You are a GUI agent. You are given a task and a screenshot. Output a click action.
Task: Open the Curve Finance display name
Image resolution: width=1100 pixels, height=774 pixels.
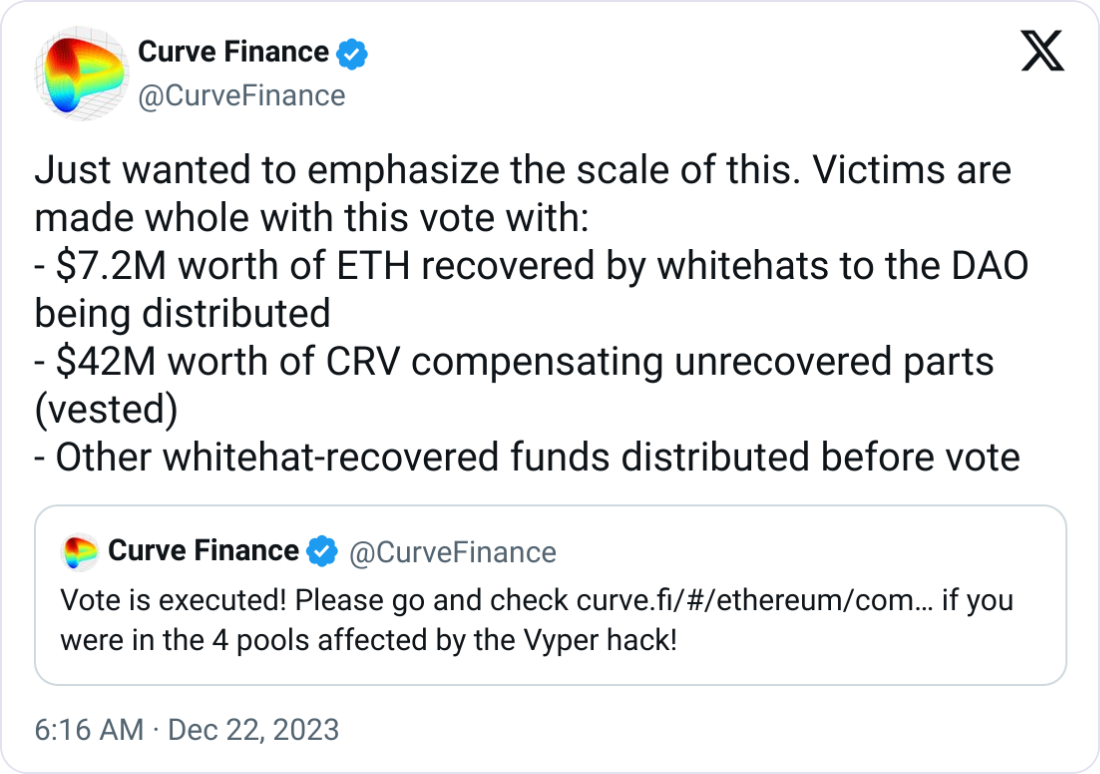(233, 52)
